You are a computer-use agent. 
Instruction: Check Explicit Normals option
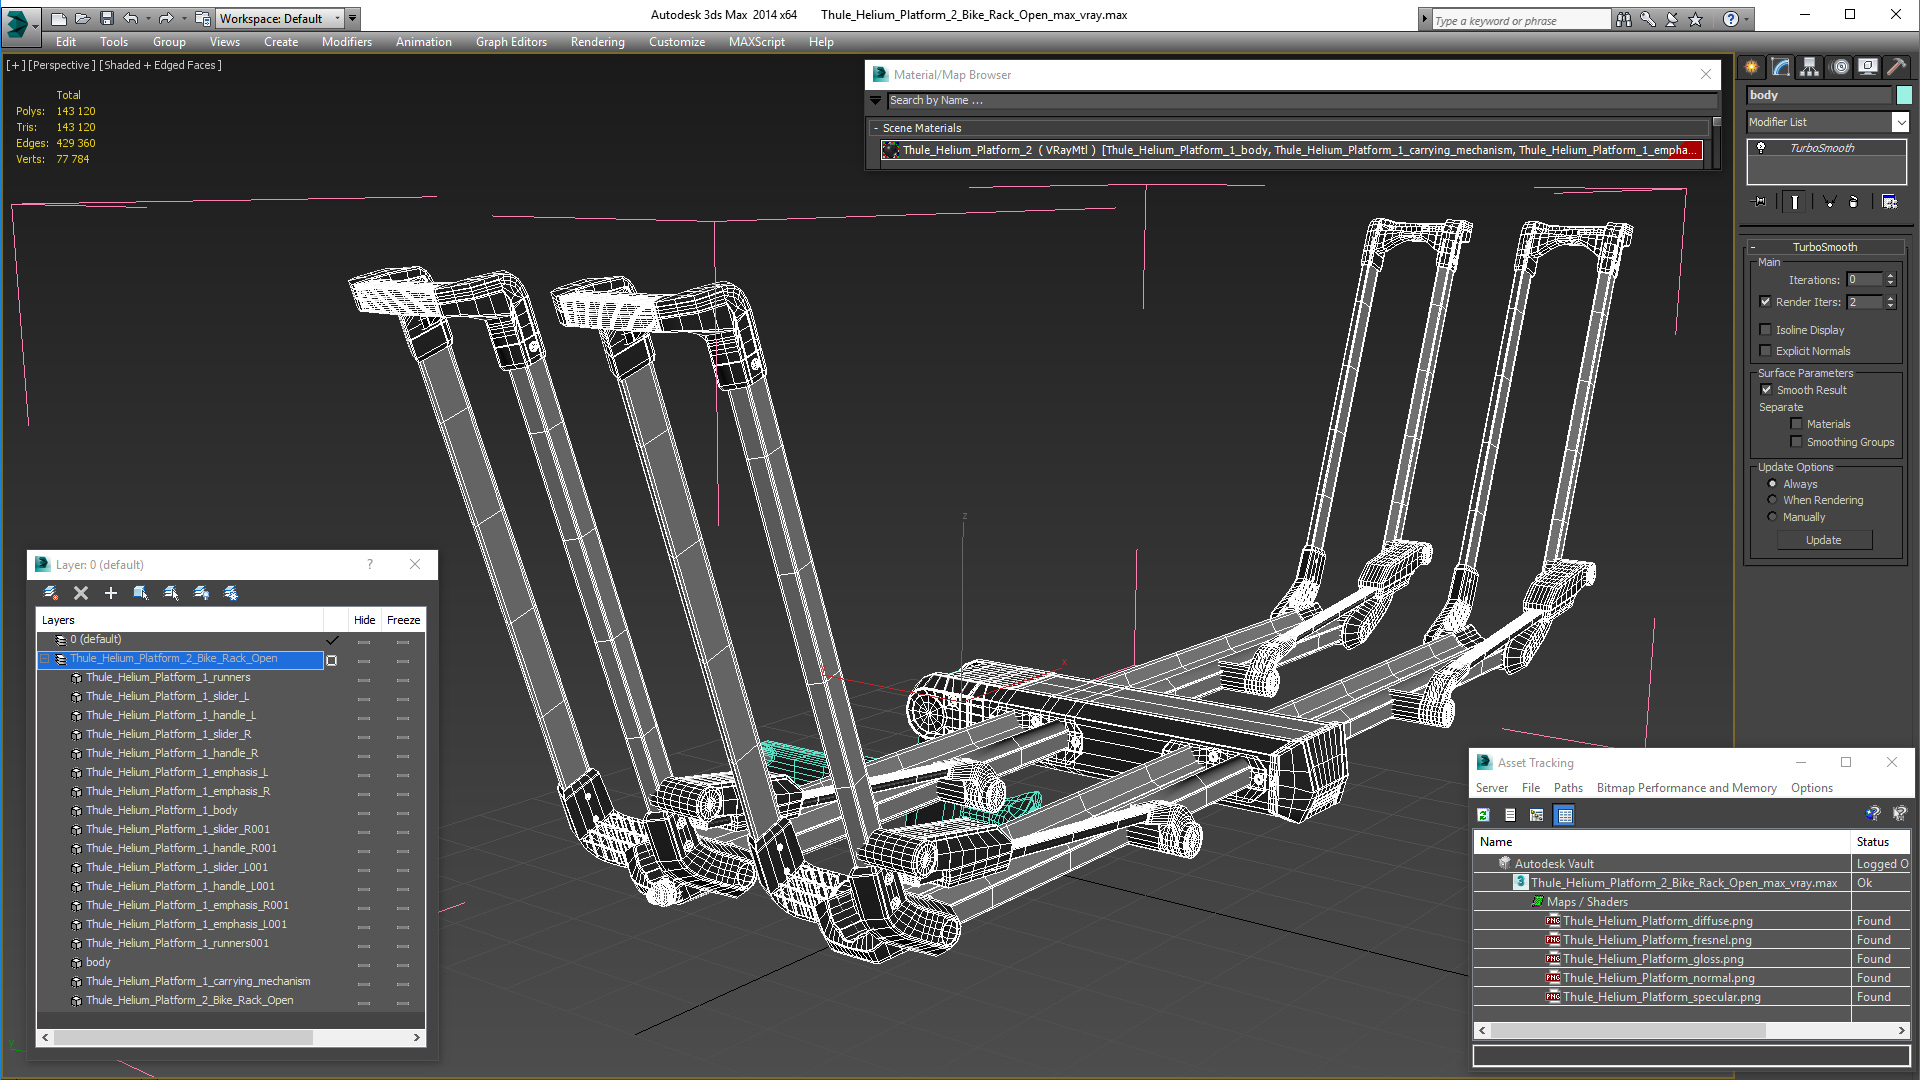[x=1766, y=351]
